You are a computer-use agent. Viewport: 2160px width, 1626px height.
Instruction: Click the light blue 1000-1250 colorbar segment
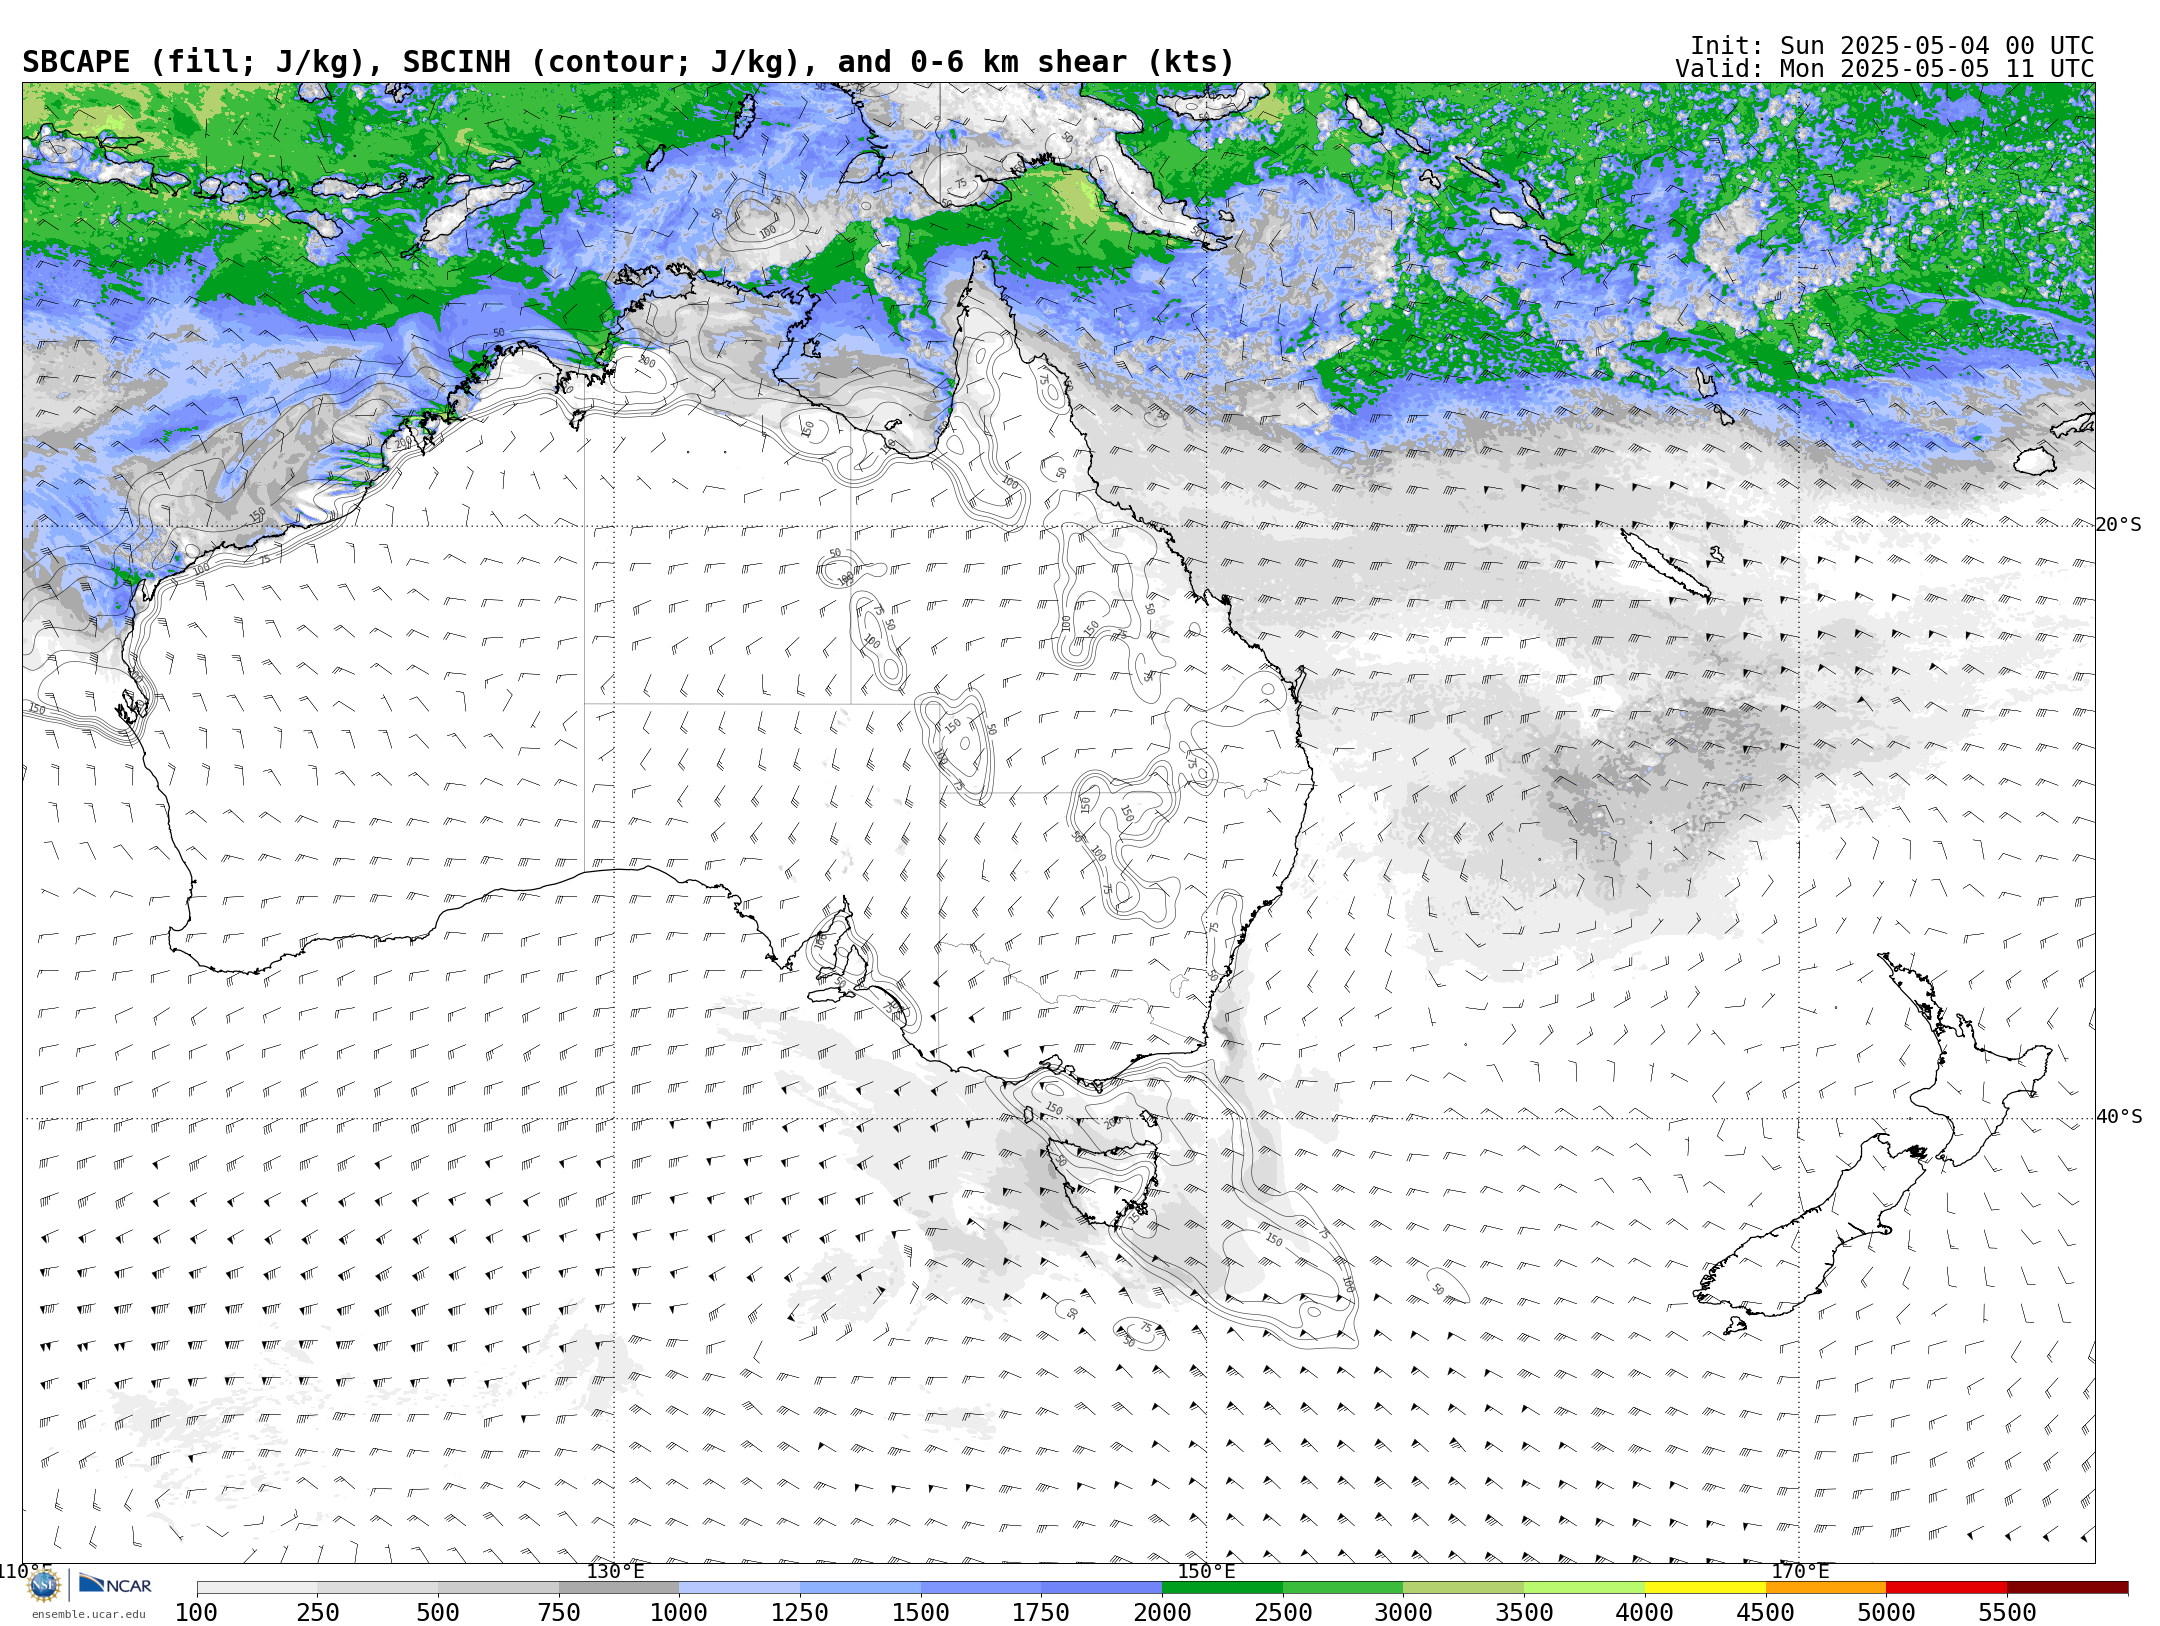pos(740,1588)
